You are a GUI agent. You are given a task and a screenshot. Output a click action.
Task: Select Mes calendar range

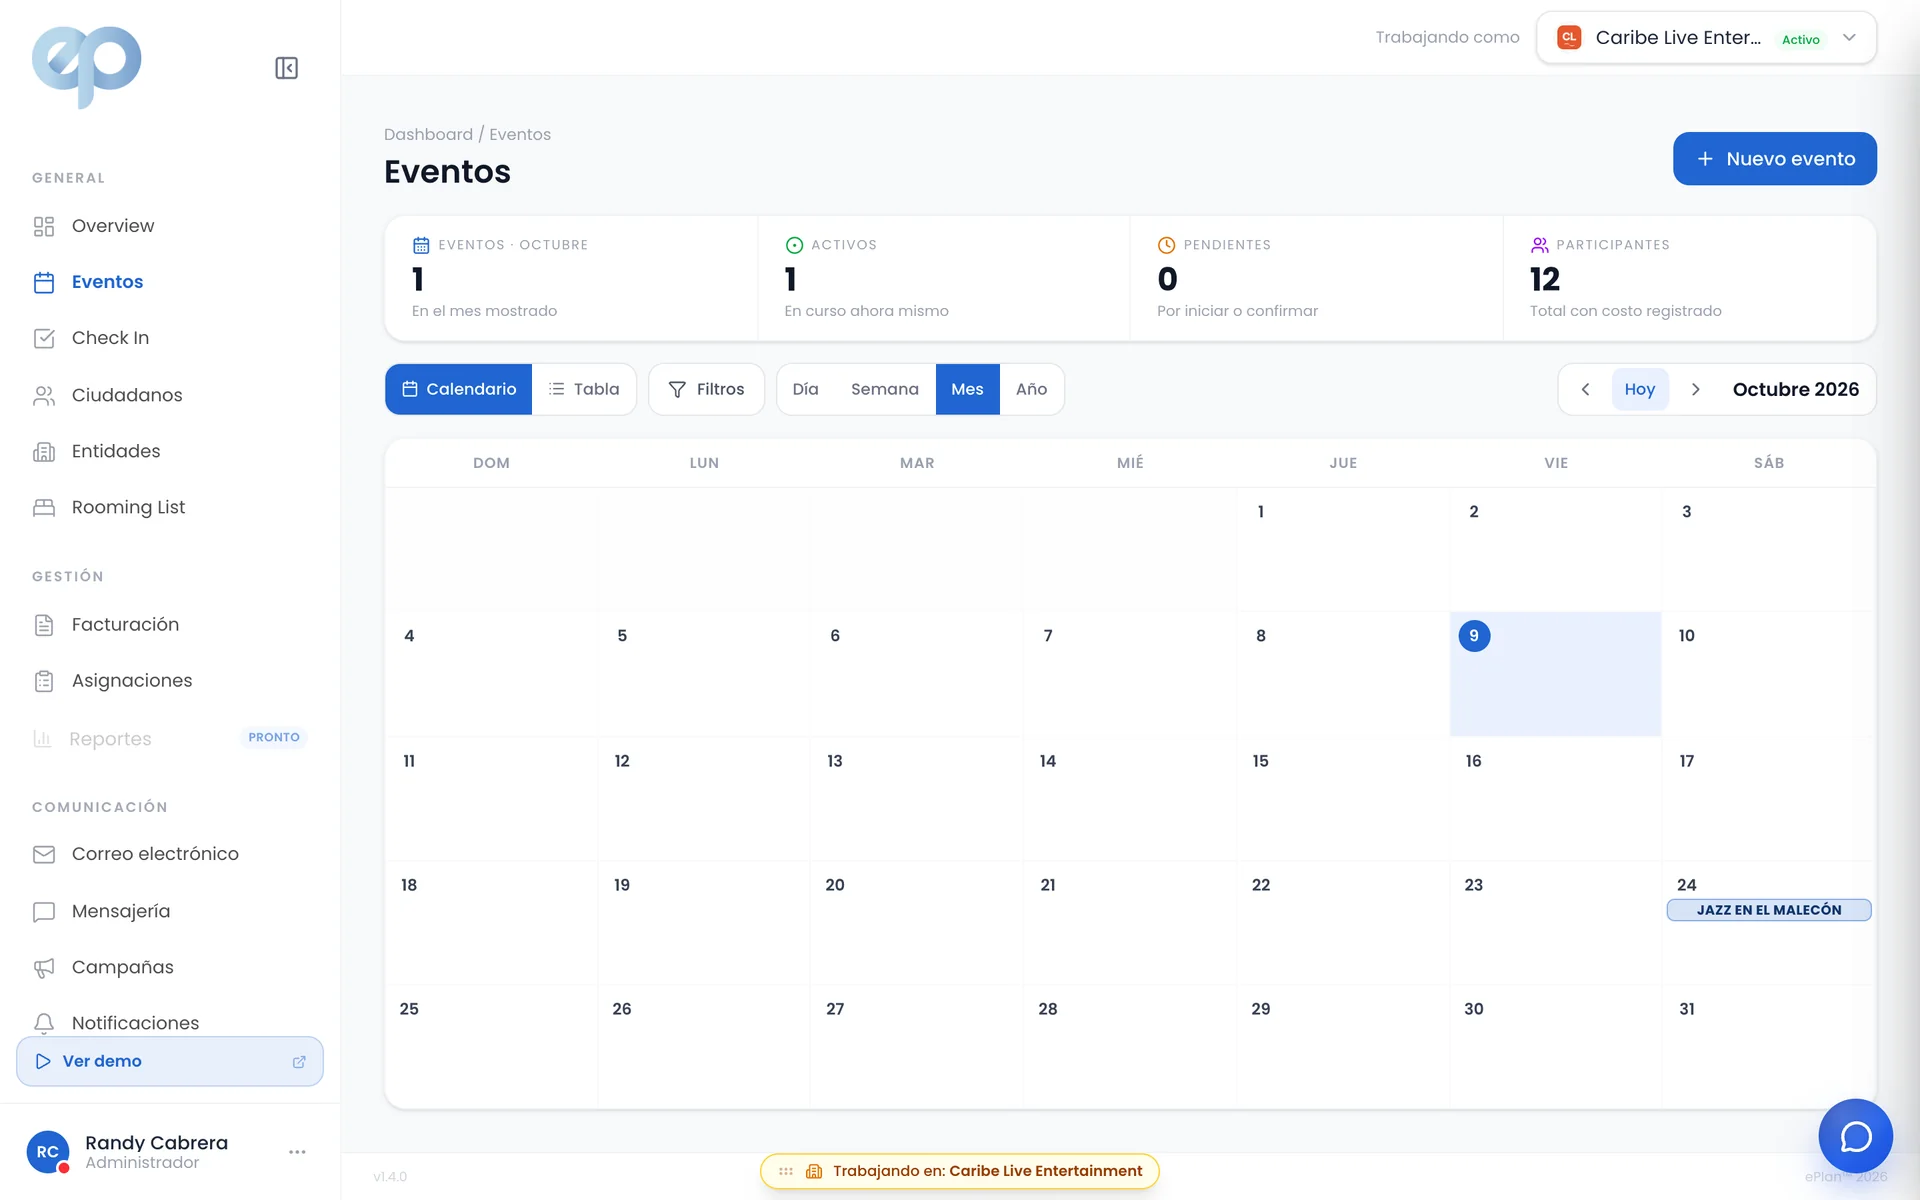(x=967, y=389)
